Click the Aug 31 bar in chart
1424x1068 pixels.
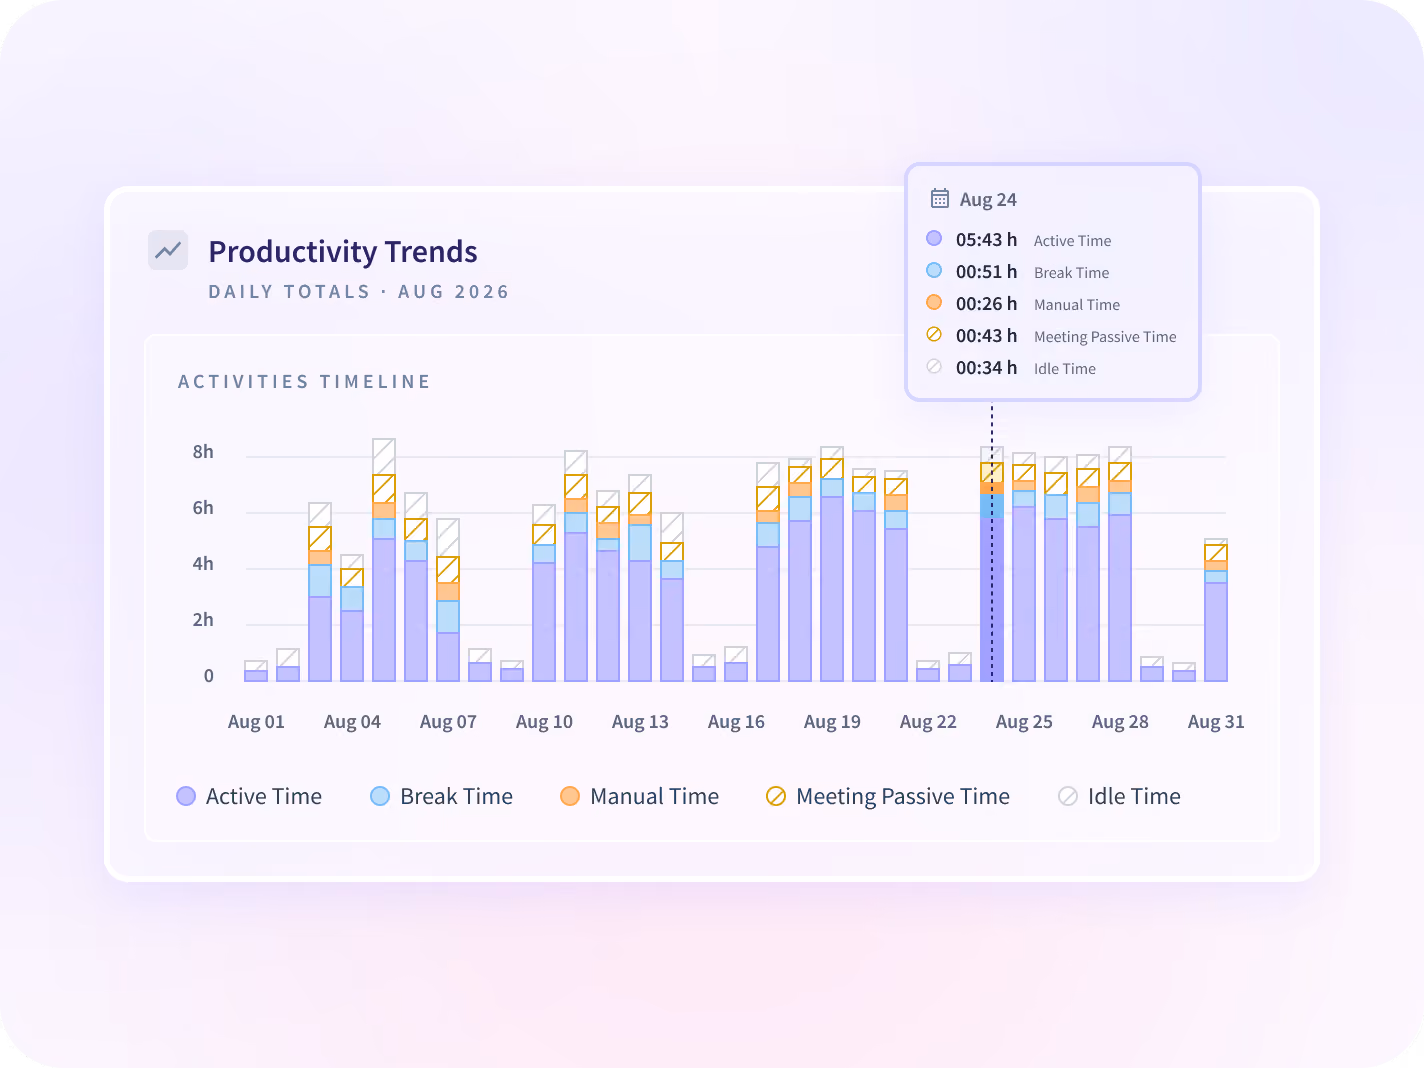point(1216,610)
